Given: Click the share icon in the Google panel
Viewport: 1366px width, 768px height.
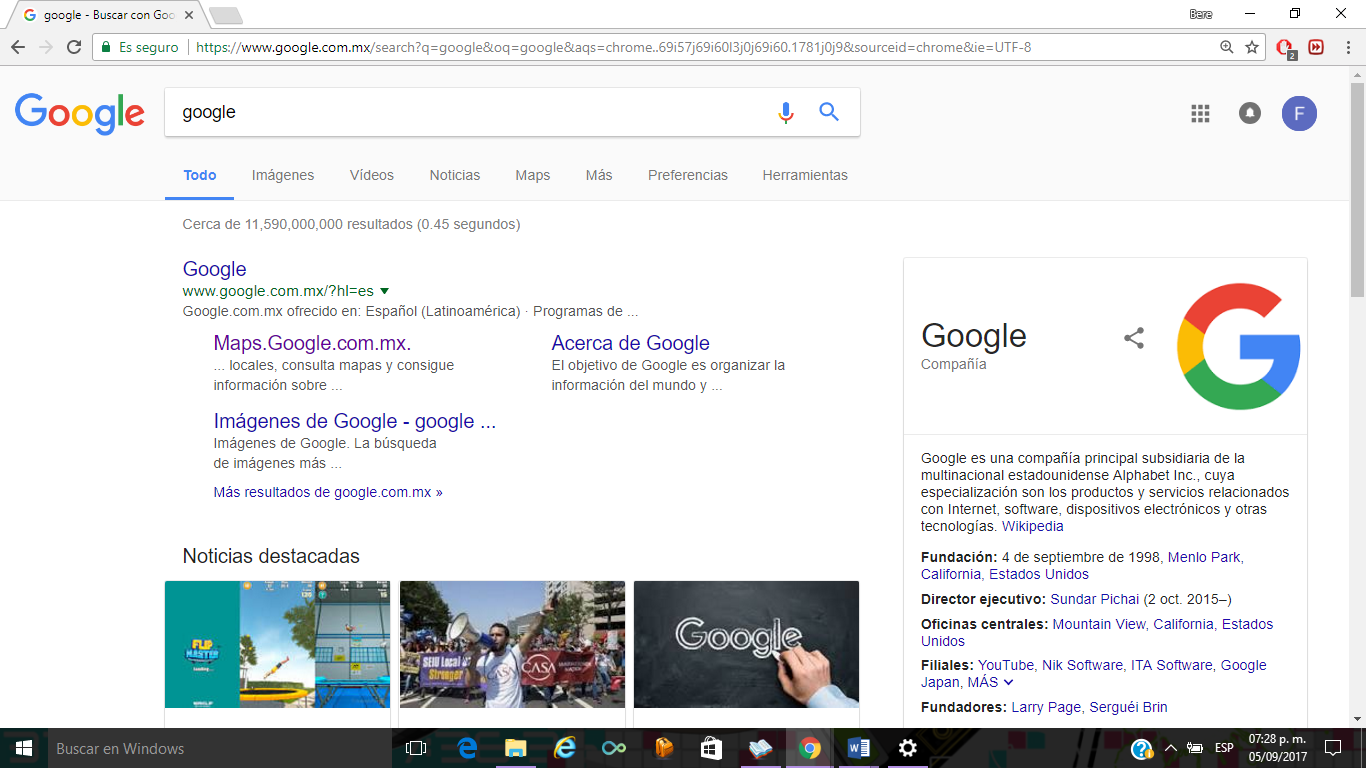Looking at the screenshot, I should tap(1134, 338).
